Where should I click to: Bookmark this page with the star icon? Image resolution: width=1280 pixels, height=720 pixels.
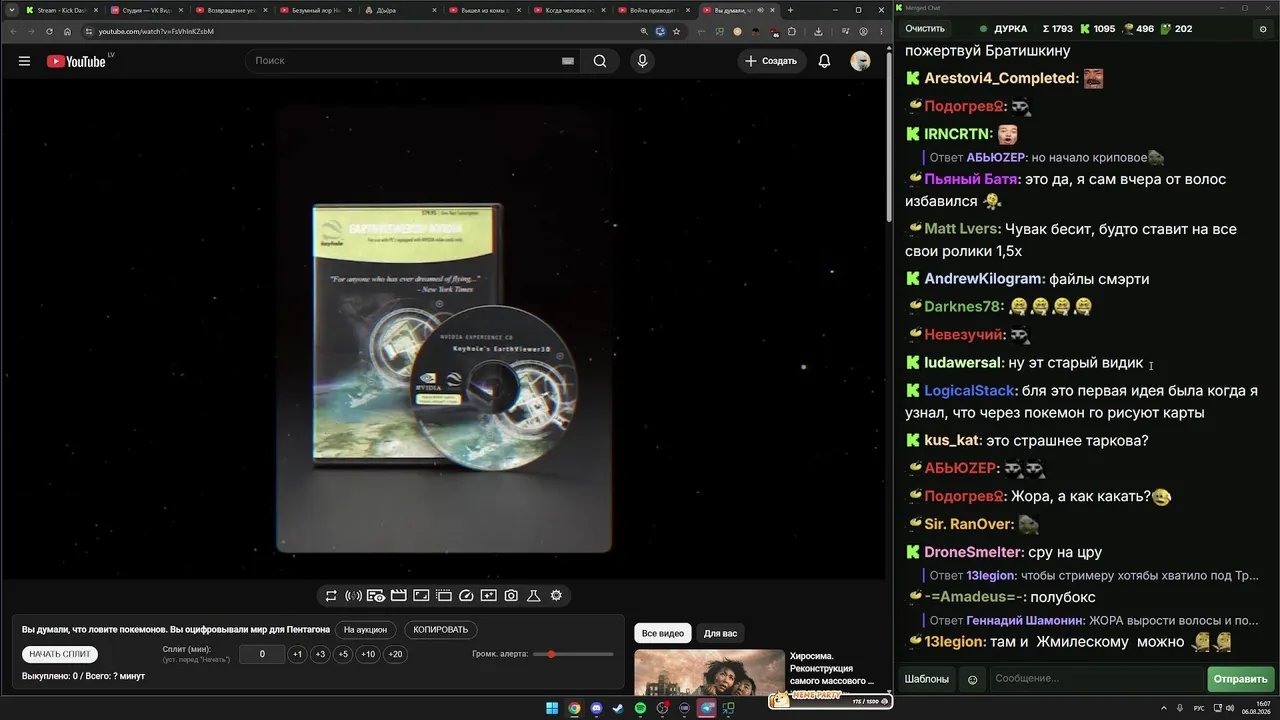676,31
